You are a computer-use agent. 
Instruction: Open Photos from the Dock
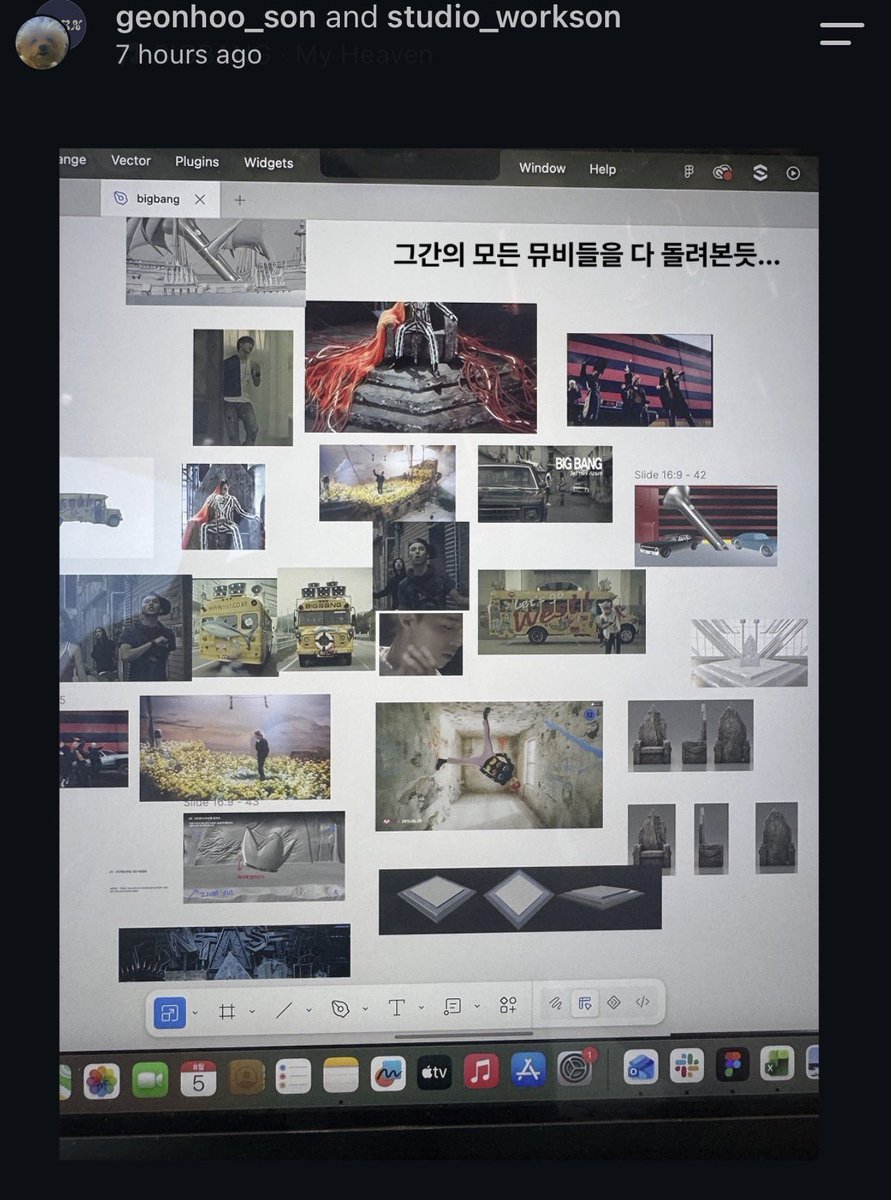[x=102, y=1080]
